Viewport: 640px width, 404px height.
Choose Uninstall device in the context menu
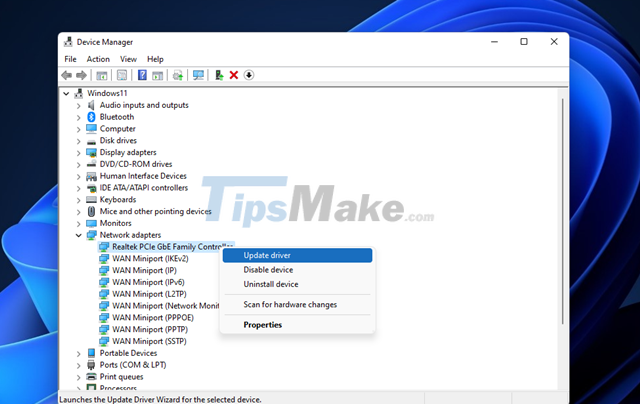[298, 284]
